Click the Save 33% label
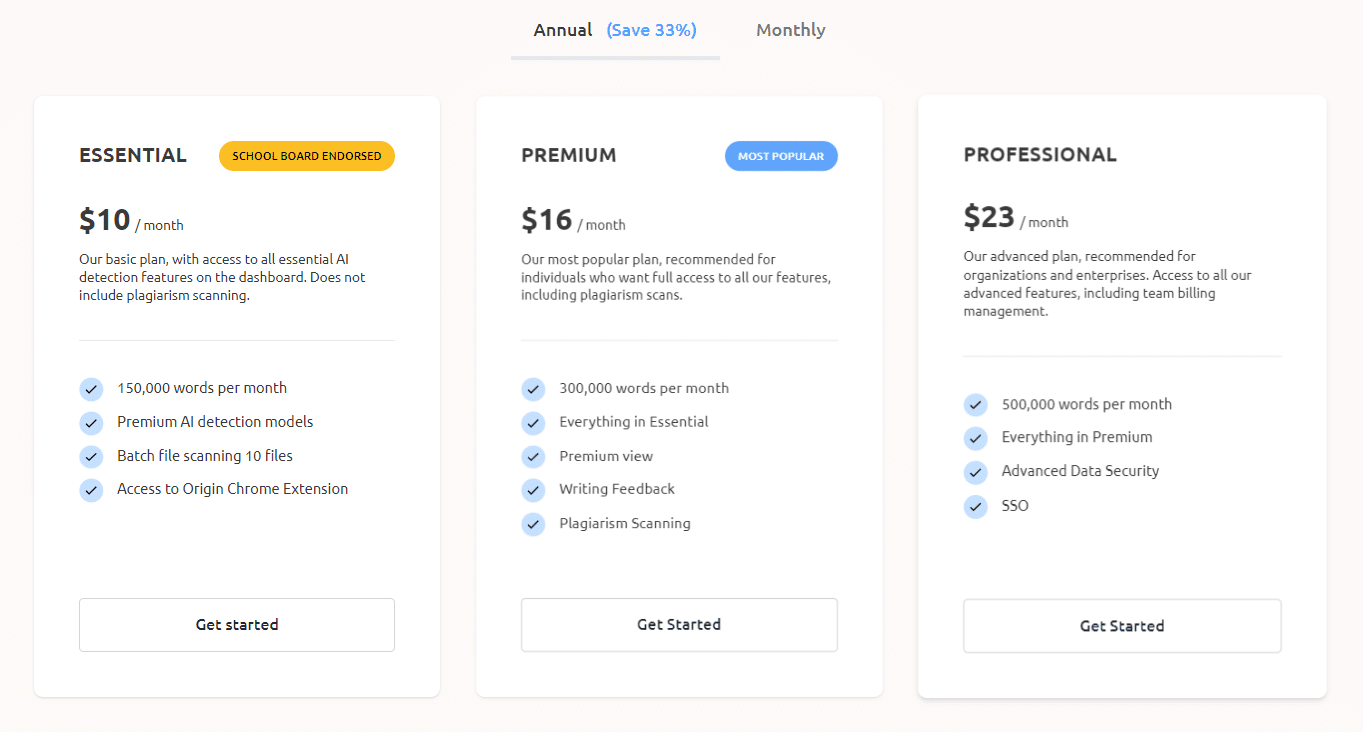The width and height of the screenshot is (1363, 732). pos(651,30)
